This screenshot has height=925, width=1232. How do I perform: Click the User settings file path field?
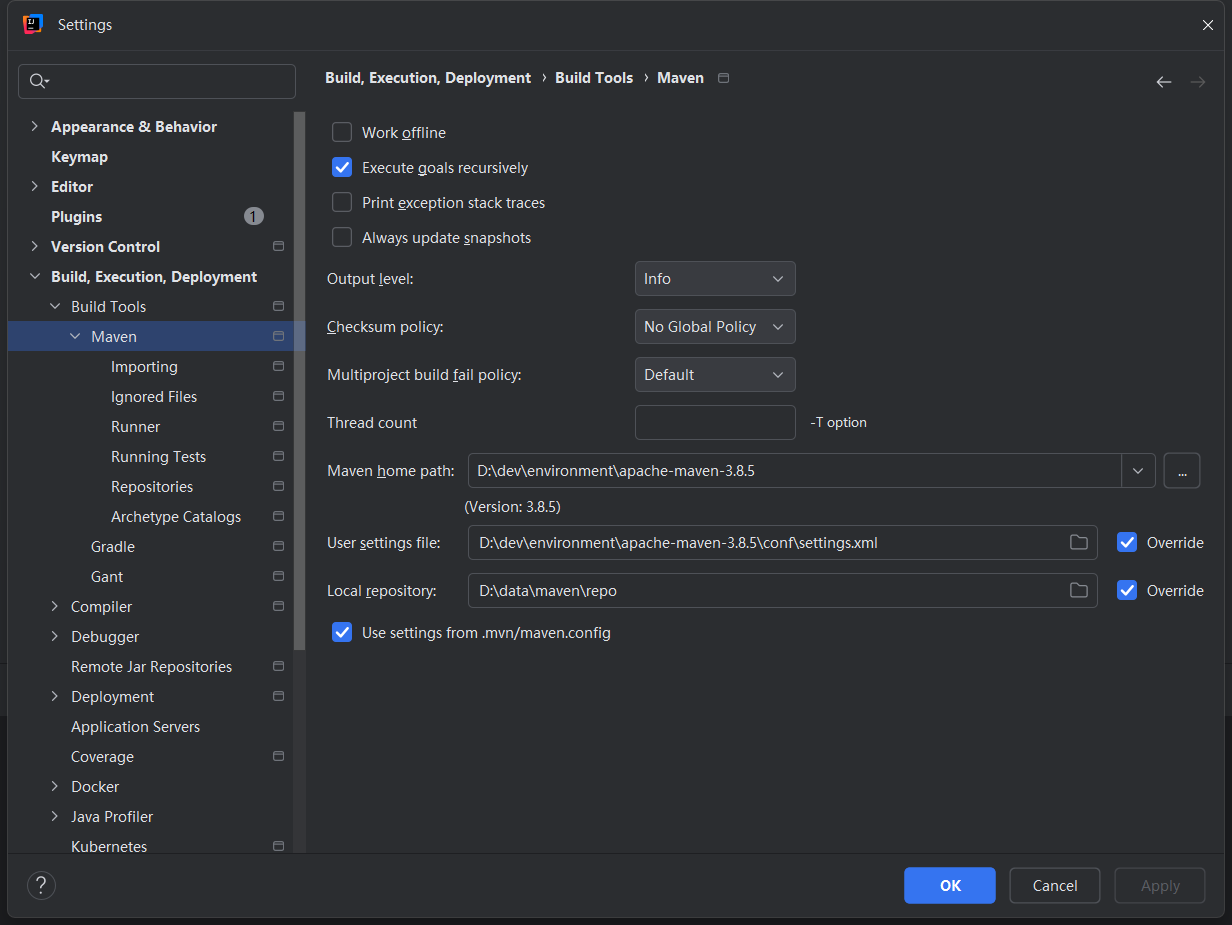pos(783,542)
